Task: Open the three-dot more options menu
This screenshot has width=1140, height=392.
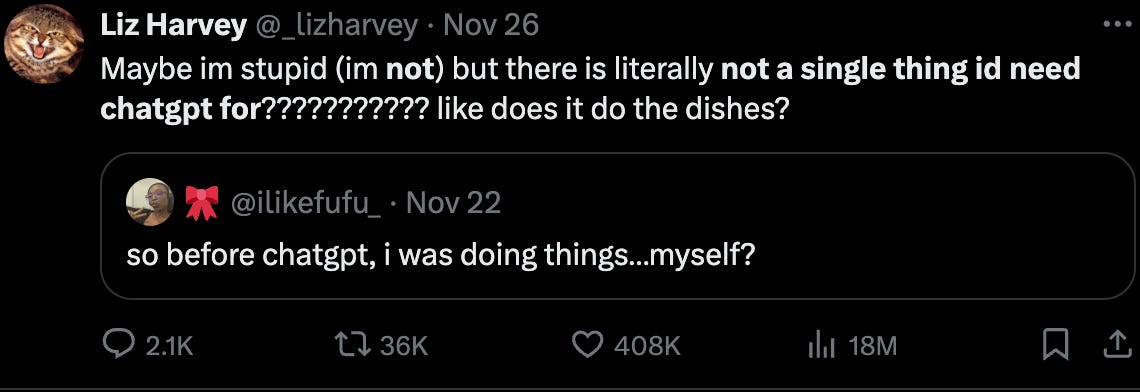Action: (1112, 24)
